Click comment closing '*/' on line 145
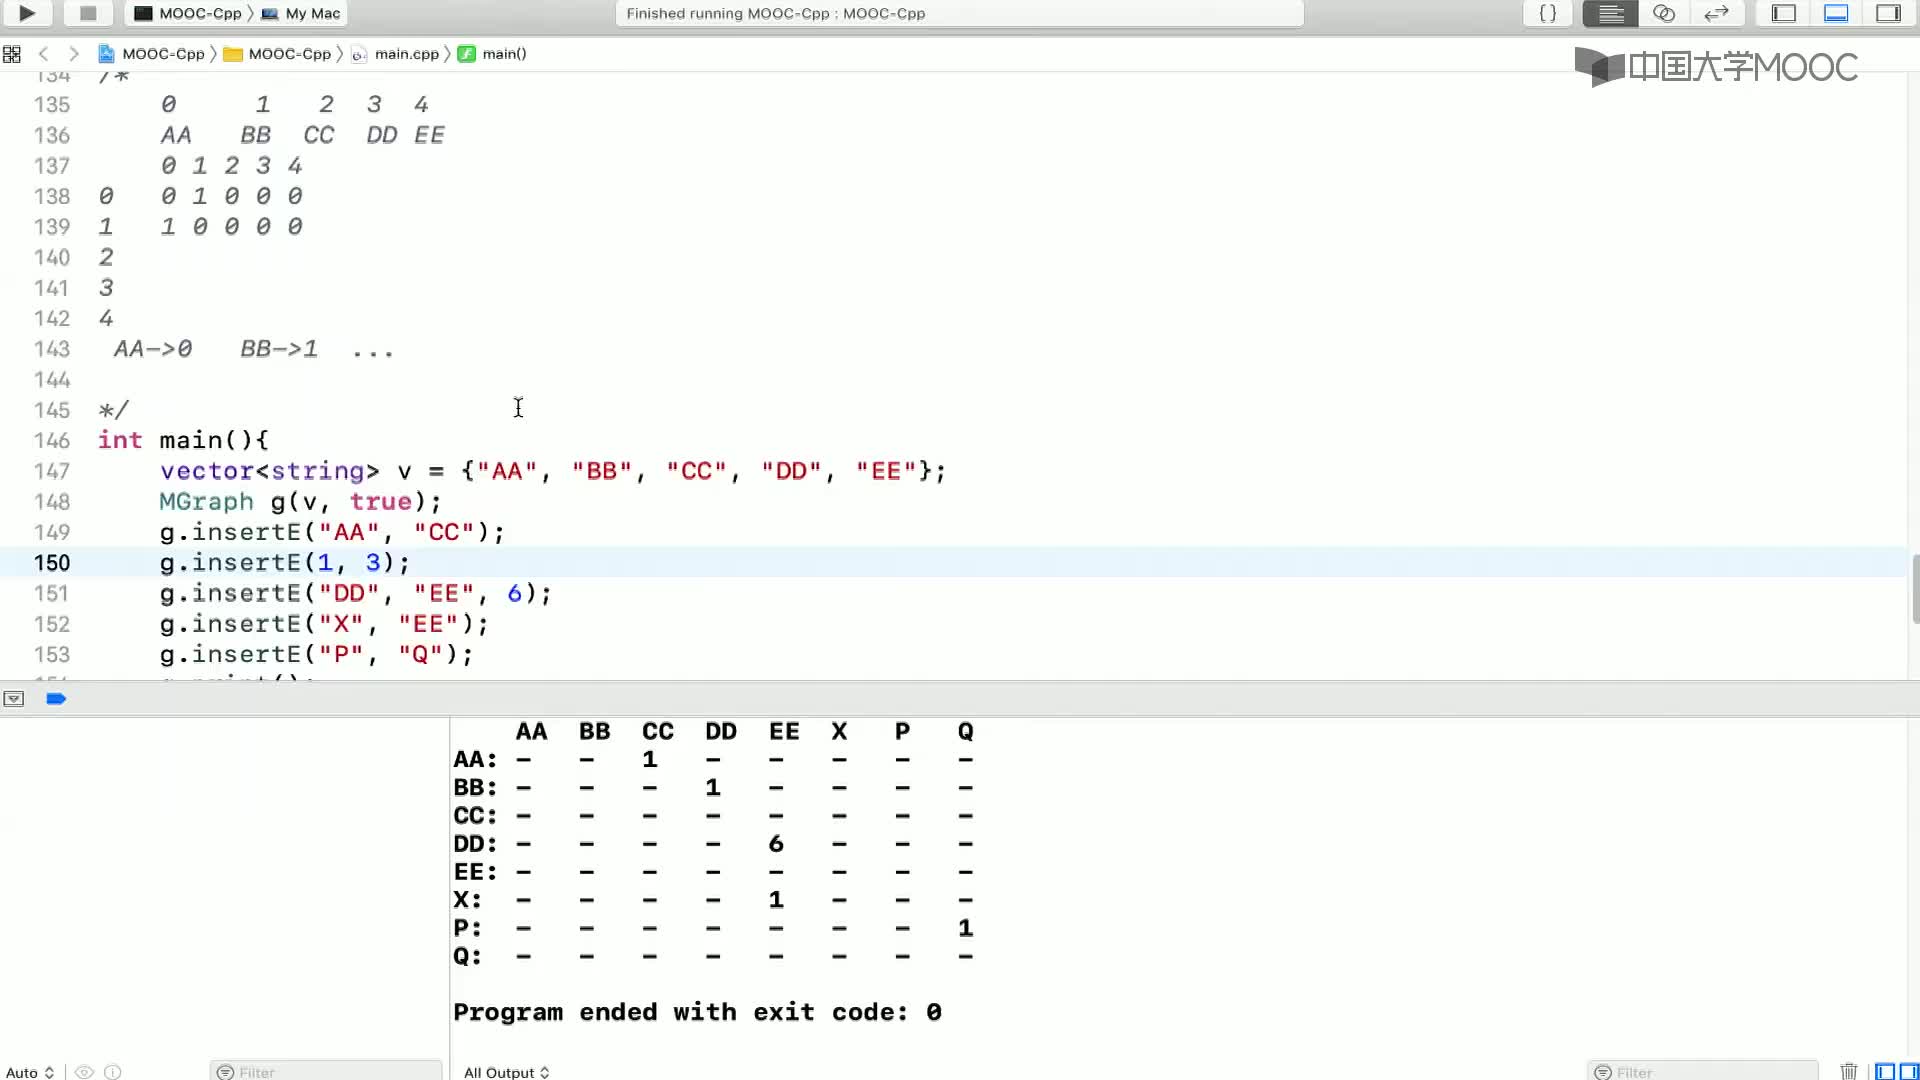This screenshot has height=1080, width=1920. pos(113,410)
